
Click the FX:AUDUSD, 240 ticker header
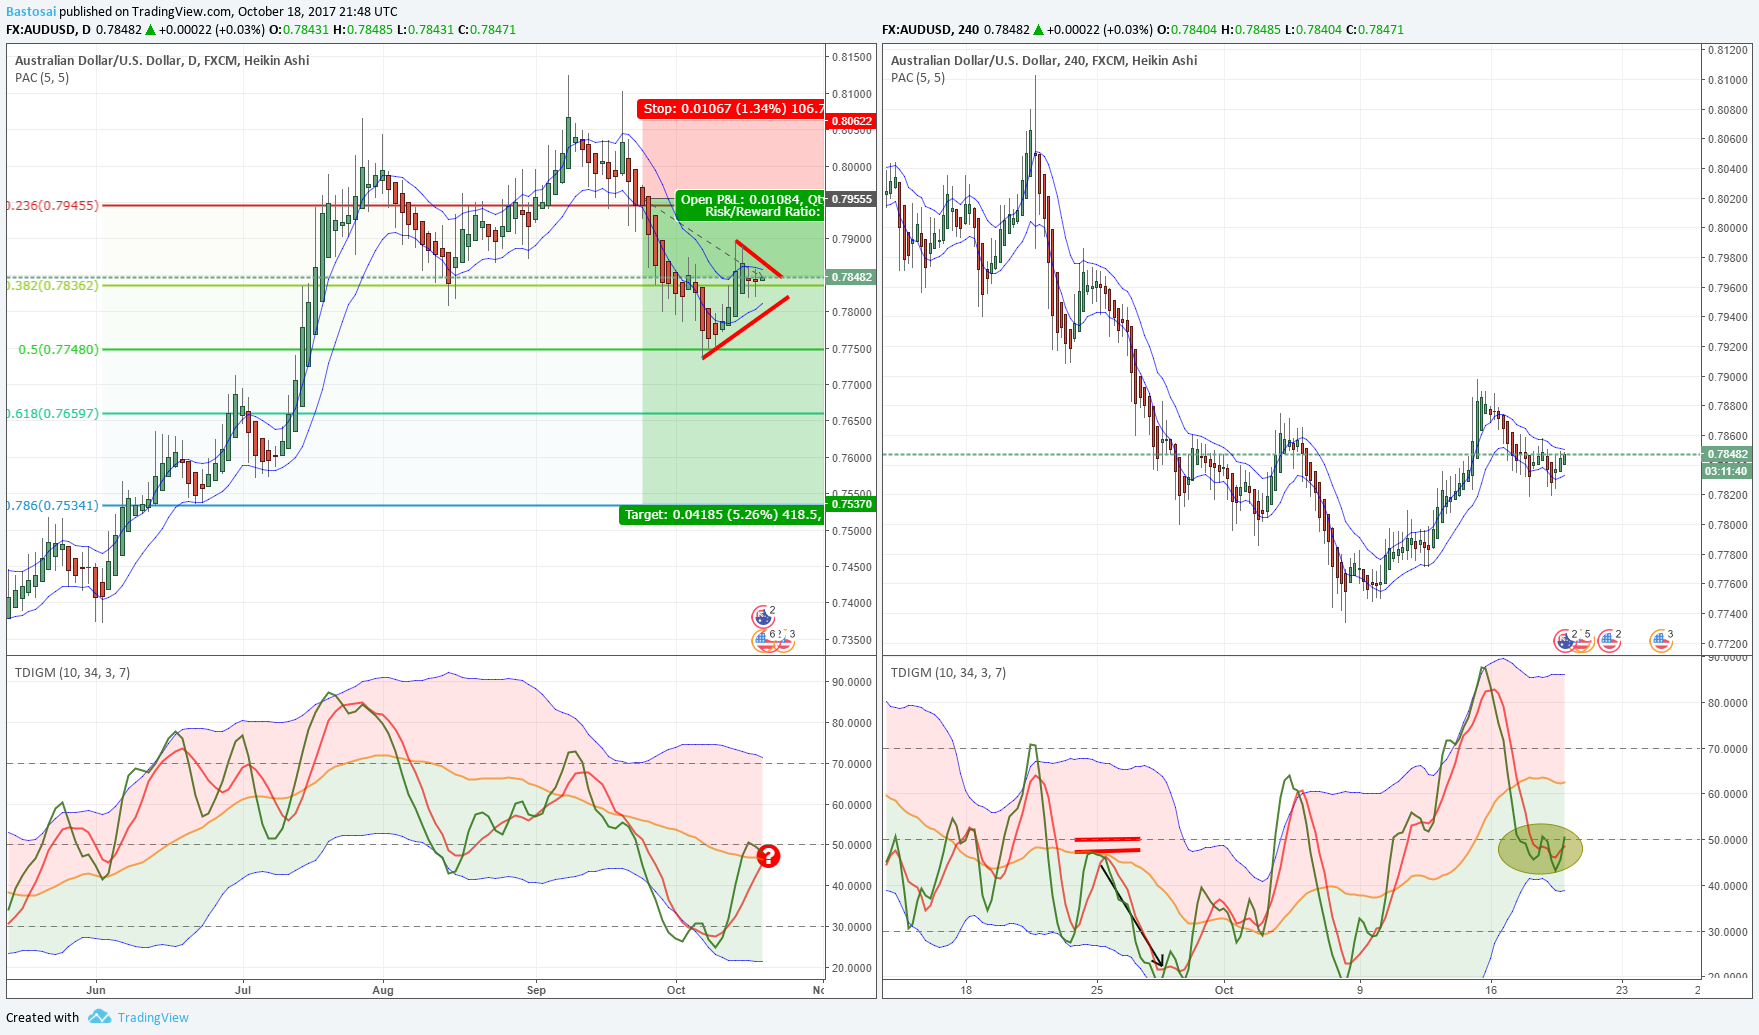pyautogui.click(x=930, y=29)
